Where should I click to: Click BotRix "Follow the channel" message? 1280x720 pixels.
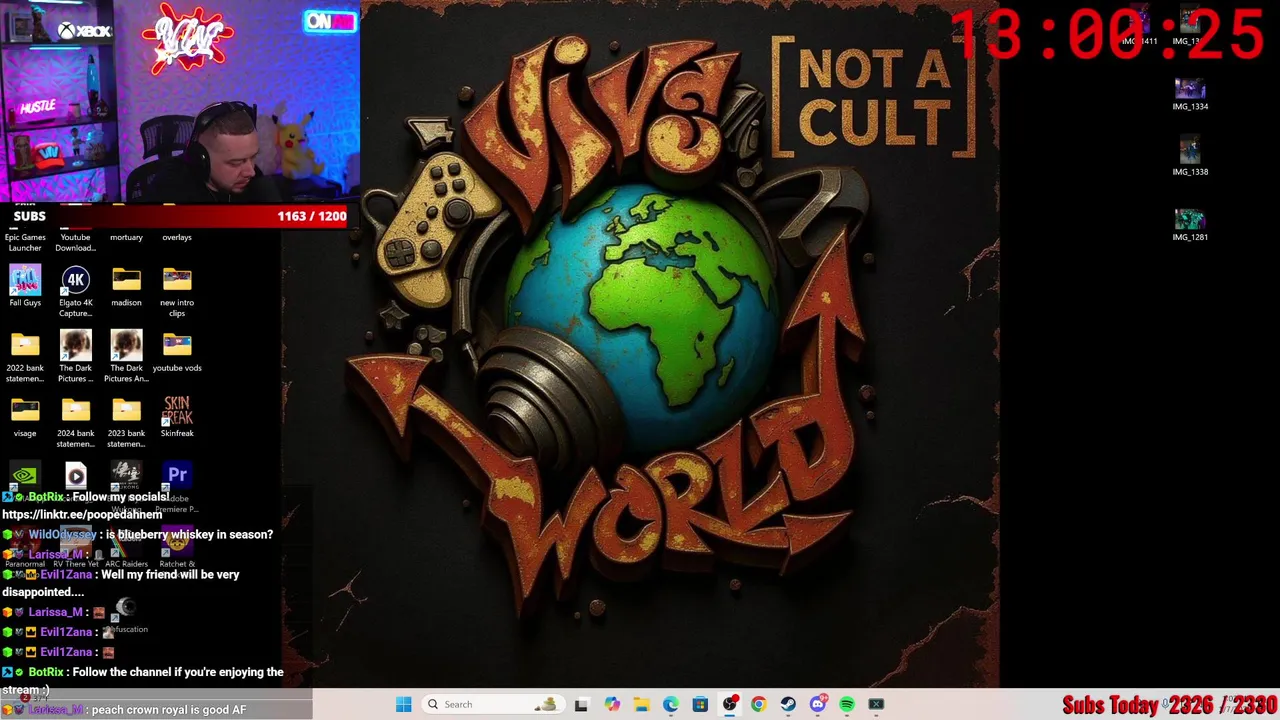[x=144, y=681]
